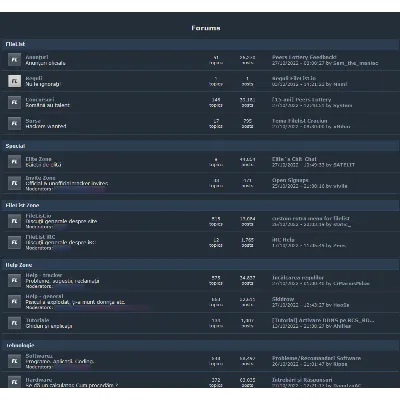The height and width of the screenshot is (400, 400).
Task: Open last post Elite's Chit-Chat
Action: pos(294,159)
